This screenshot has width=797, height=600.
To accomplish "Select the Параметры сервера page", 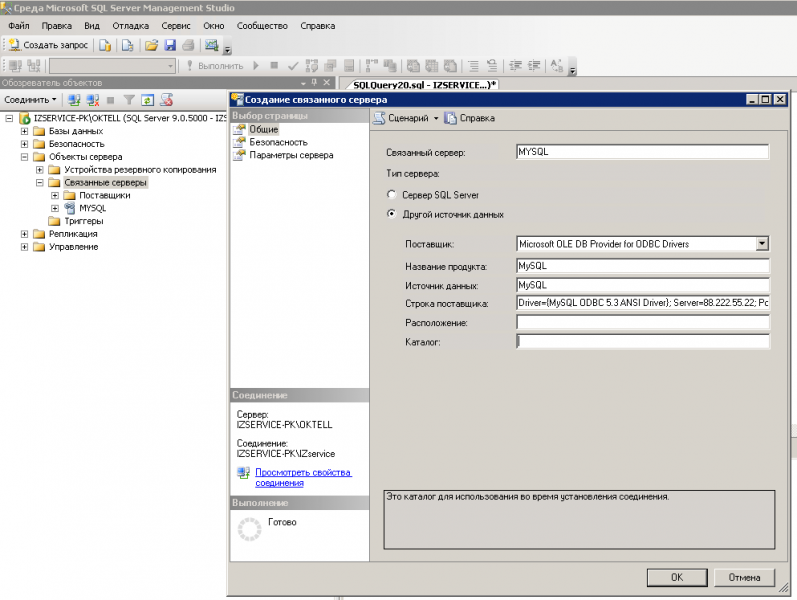I will pyautogui.click(x=291, y=155).
